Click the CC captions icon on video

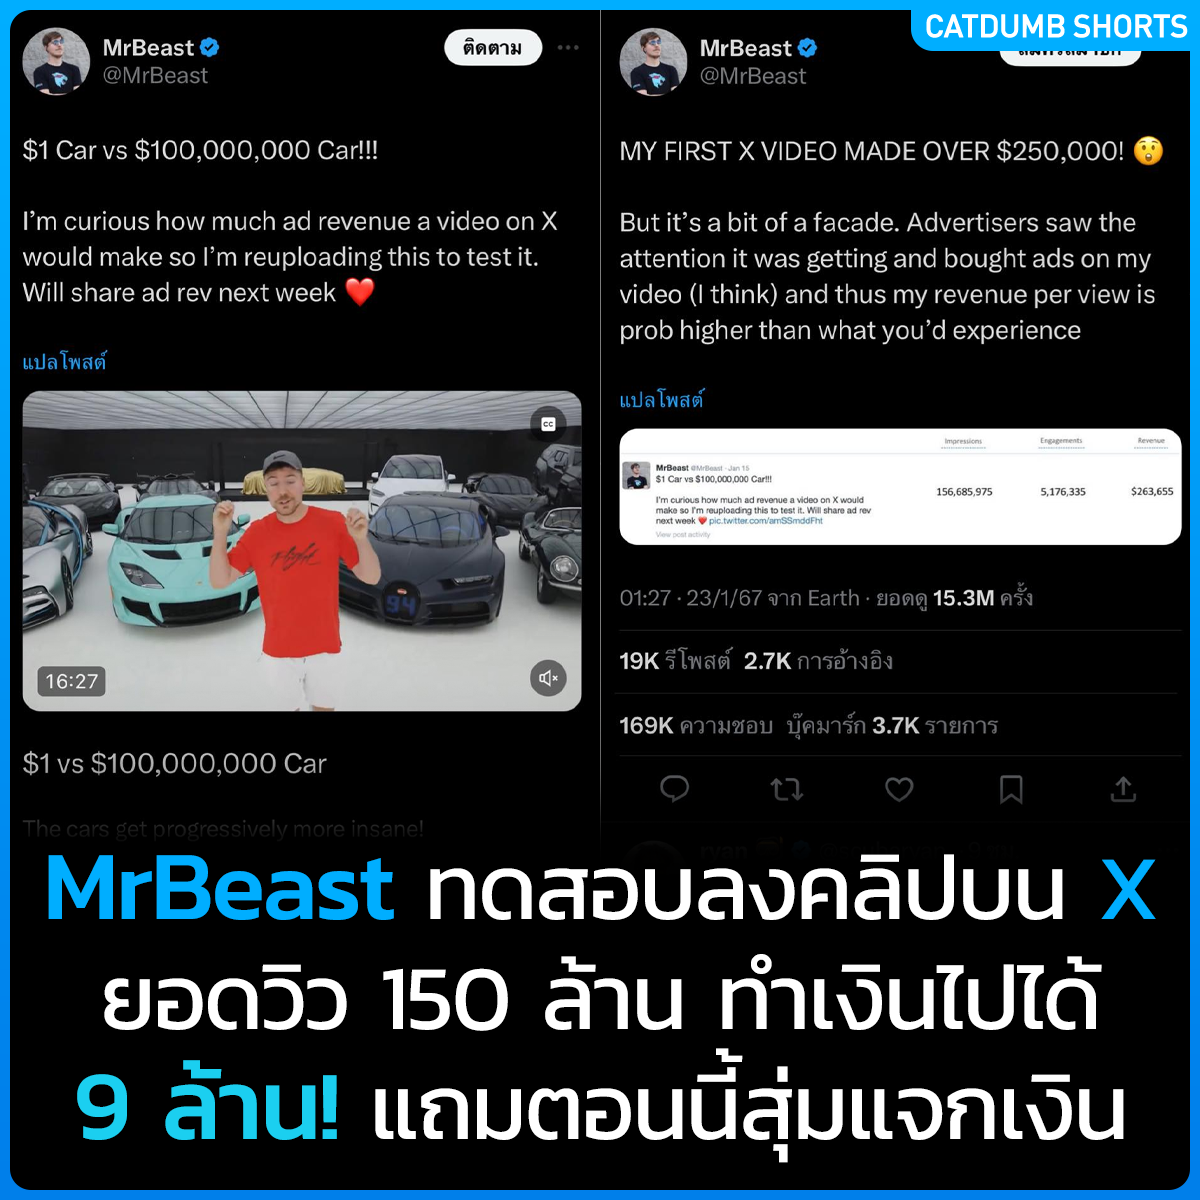tap(548, 424)
